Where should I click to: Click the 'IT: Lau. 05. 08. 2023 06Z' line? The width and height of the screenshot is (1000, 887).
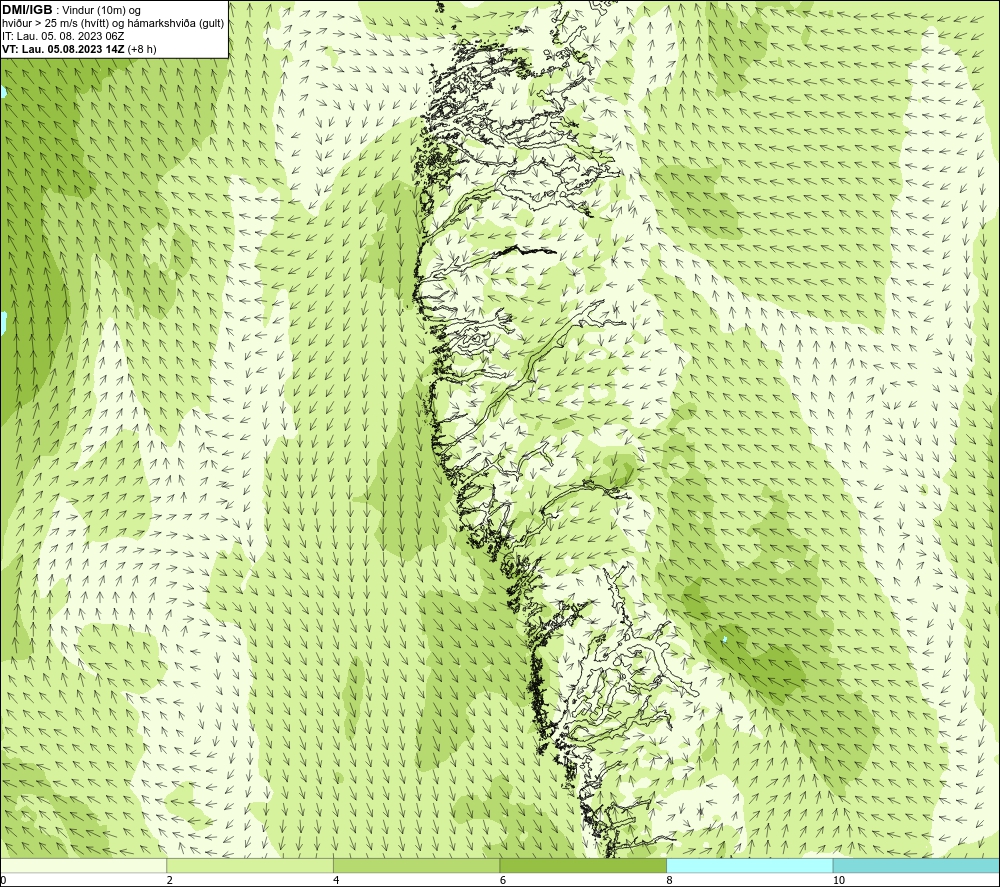tap(63, 36)
